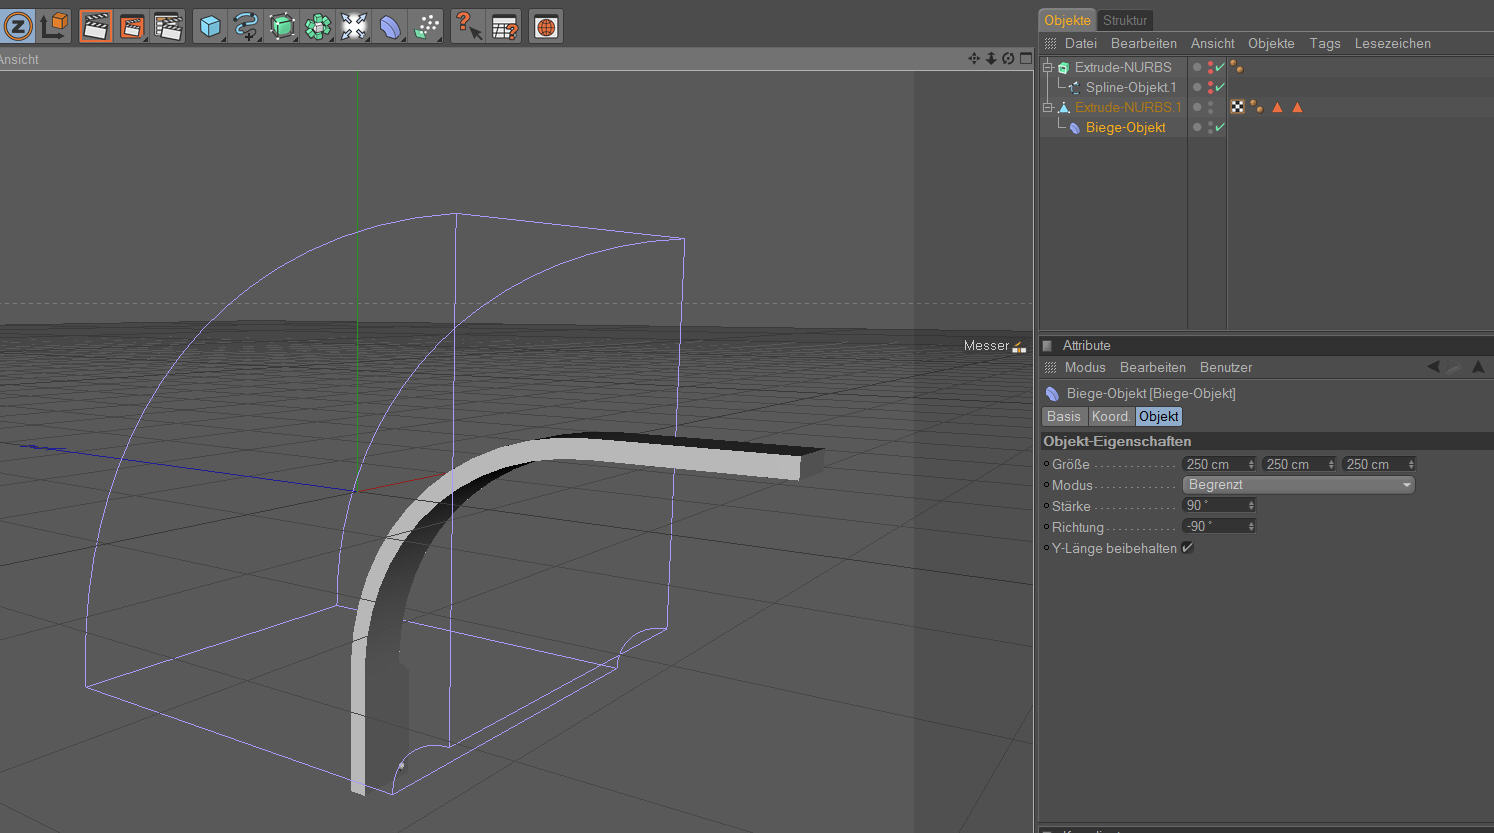Image resolution: width=1494 pixels, height=833 pixels.
Task: Click the Basis attribute tab button
Action: click(x=1063, y=416)
